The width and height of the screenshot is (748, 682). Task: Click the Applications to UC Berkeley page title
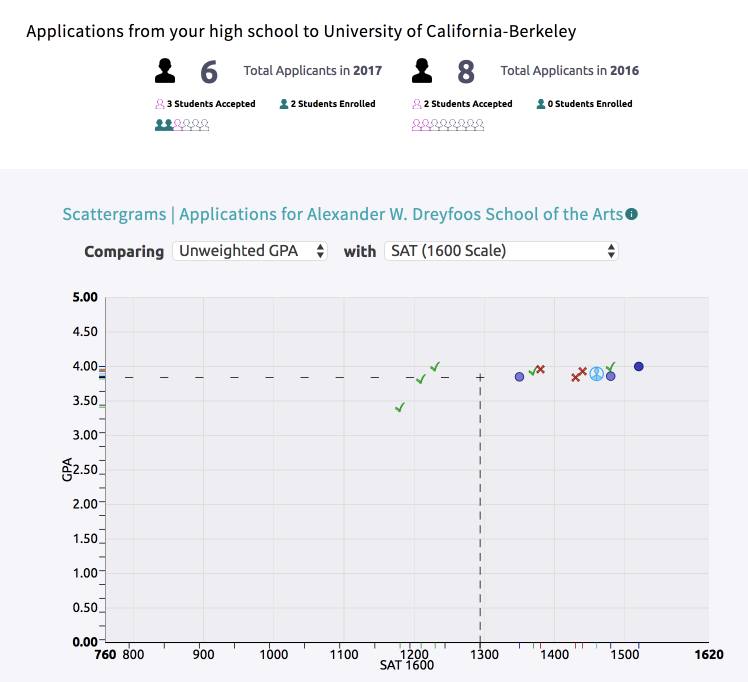[301, 31]
